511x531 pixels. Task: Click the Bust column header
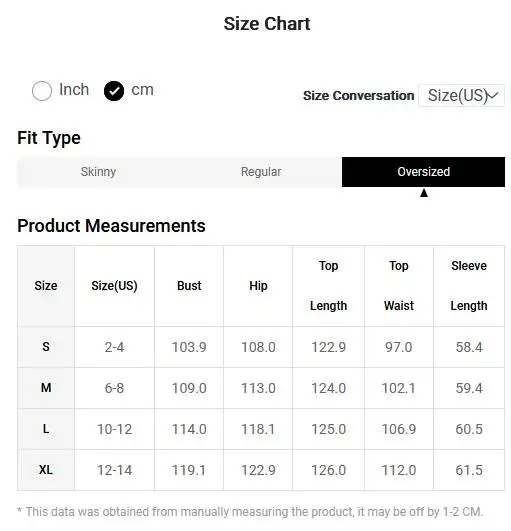189,286
